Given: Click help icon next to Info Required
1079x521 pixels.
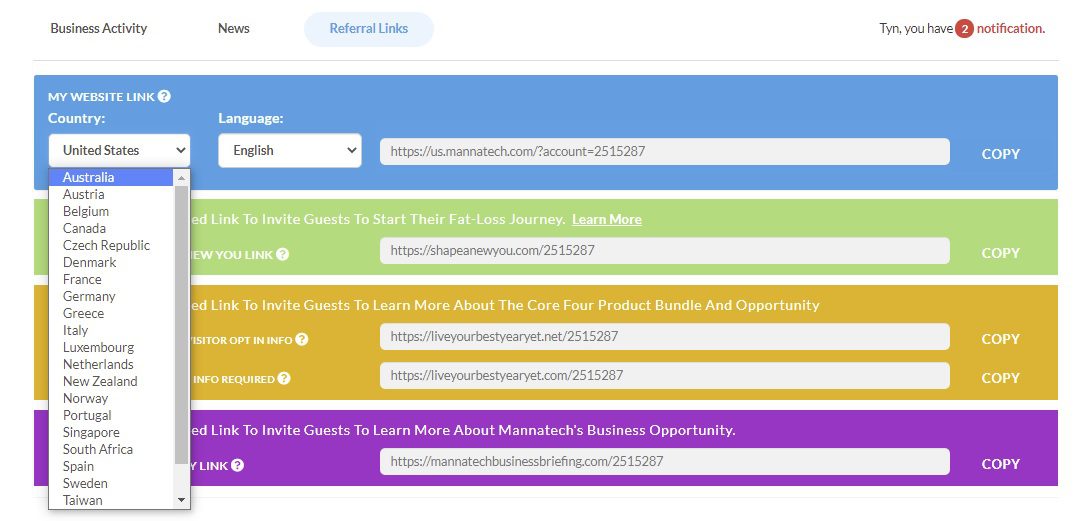Looking at the screenshot, I should (x=284, y=379).
